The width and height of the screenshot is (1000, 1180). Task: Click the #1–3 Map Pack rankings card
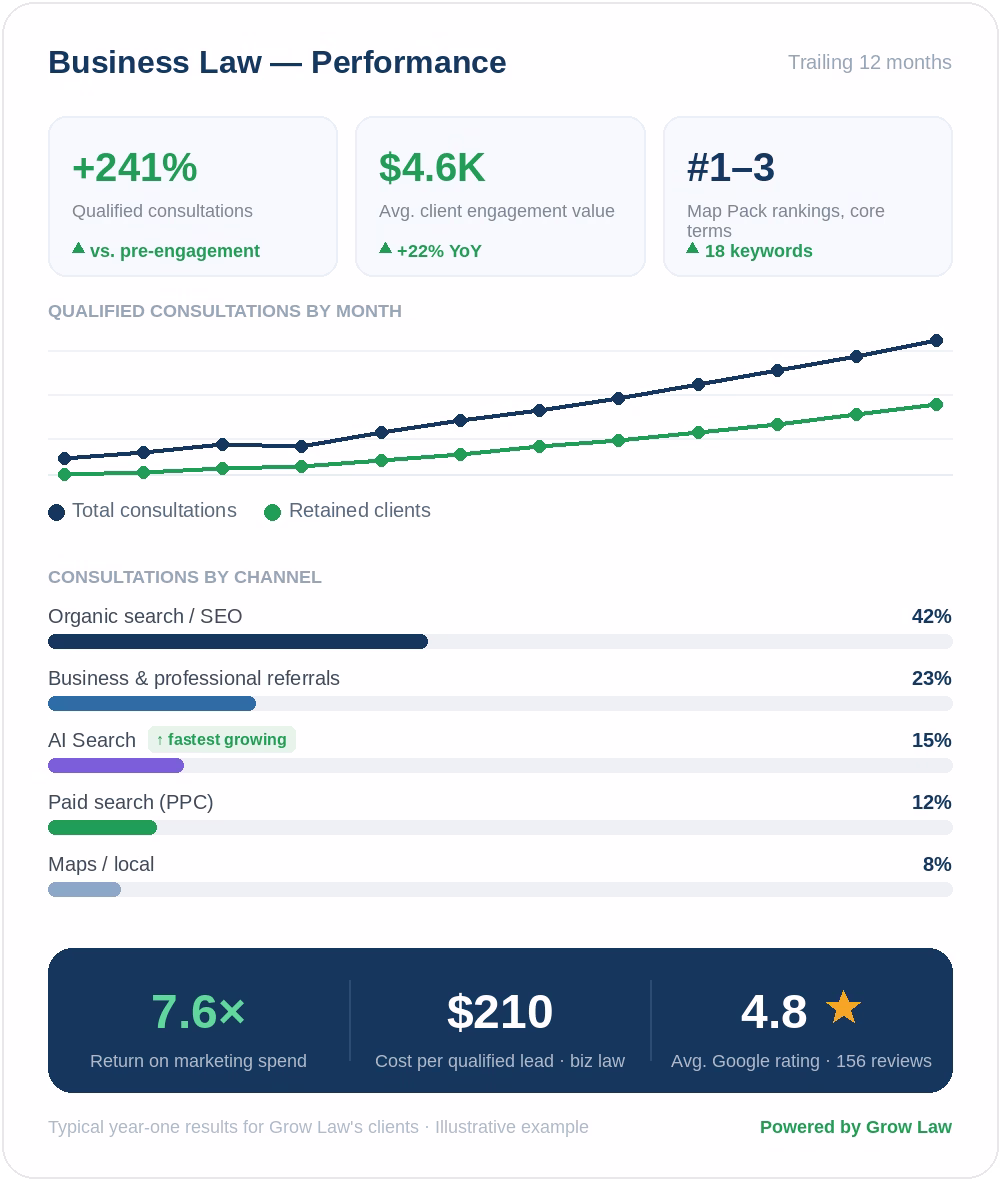(808, 196)
